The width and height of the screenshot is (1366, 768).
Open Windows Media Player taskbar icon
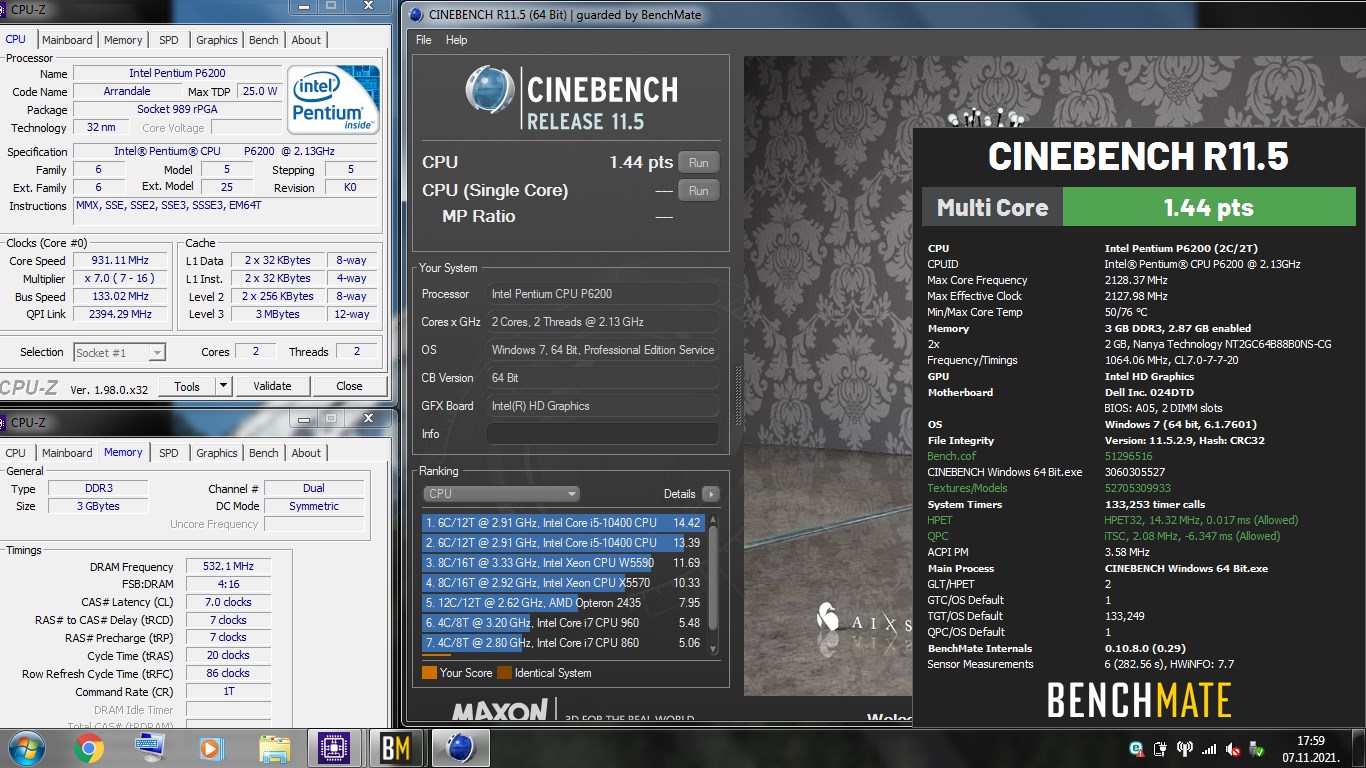point(211,748)
